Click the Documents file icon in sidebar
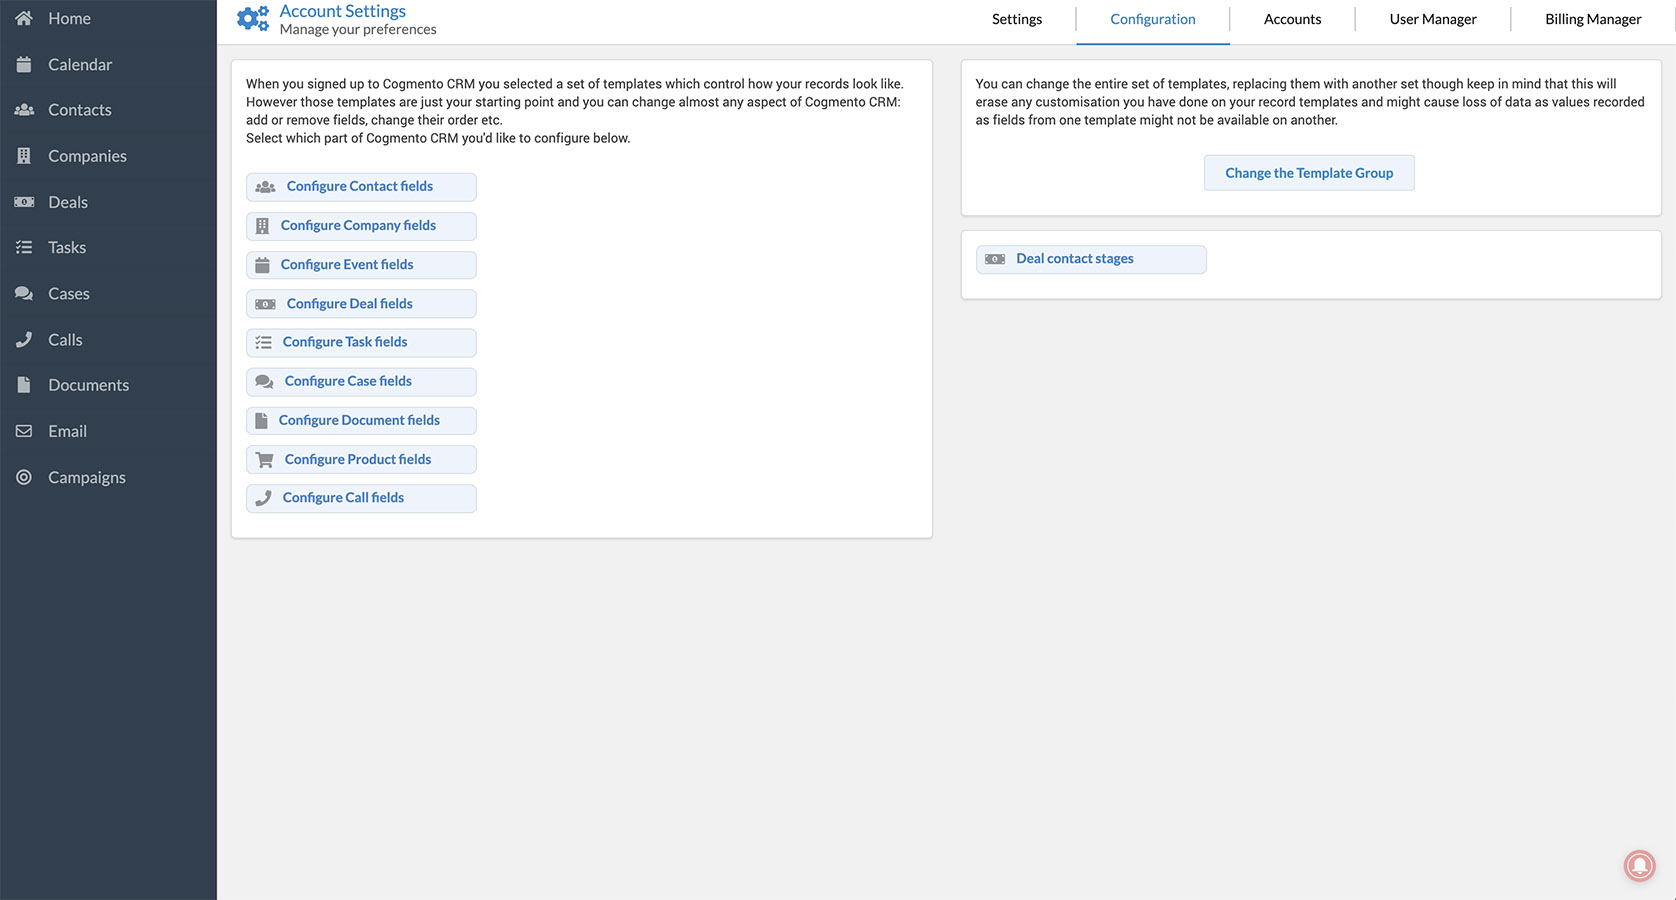The width and height of the screenshot is (1676, 900). 24,385
